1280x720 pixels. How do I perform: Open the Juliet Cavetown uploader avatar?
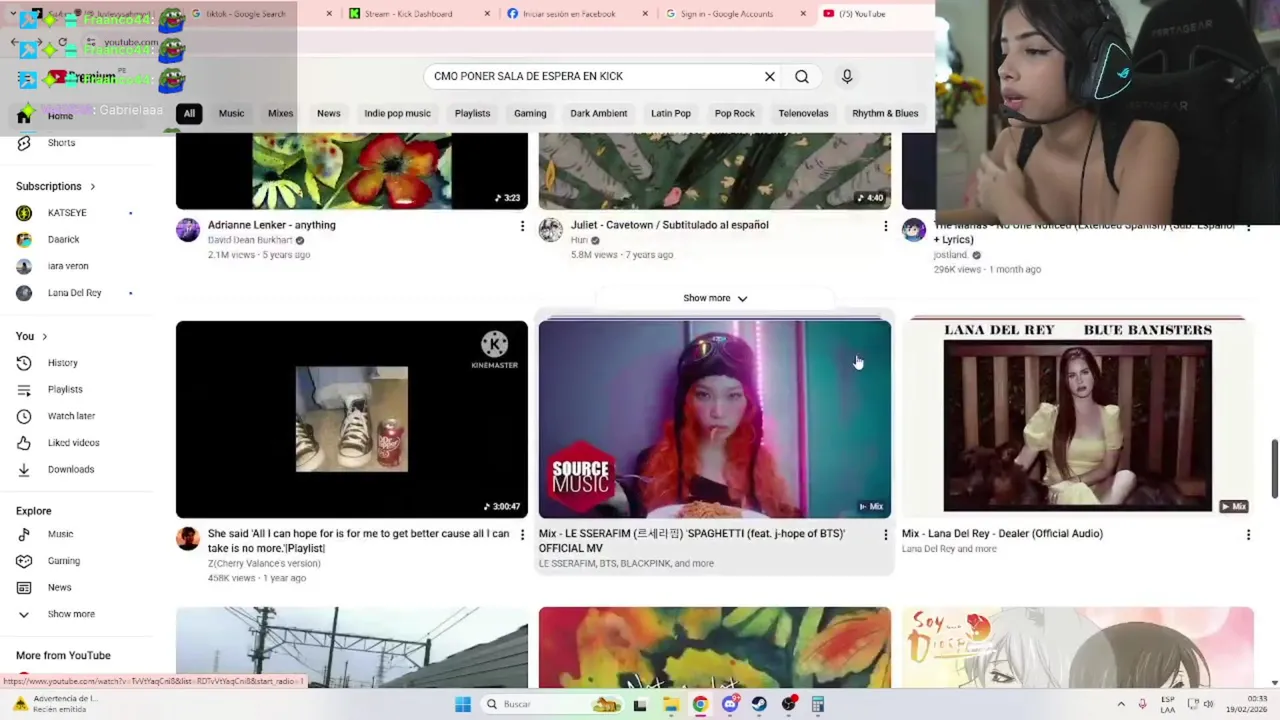[551, 231]
